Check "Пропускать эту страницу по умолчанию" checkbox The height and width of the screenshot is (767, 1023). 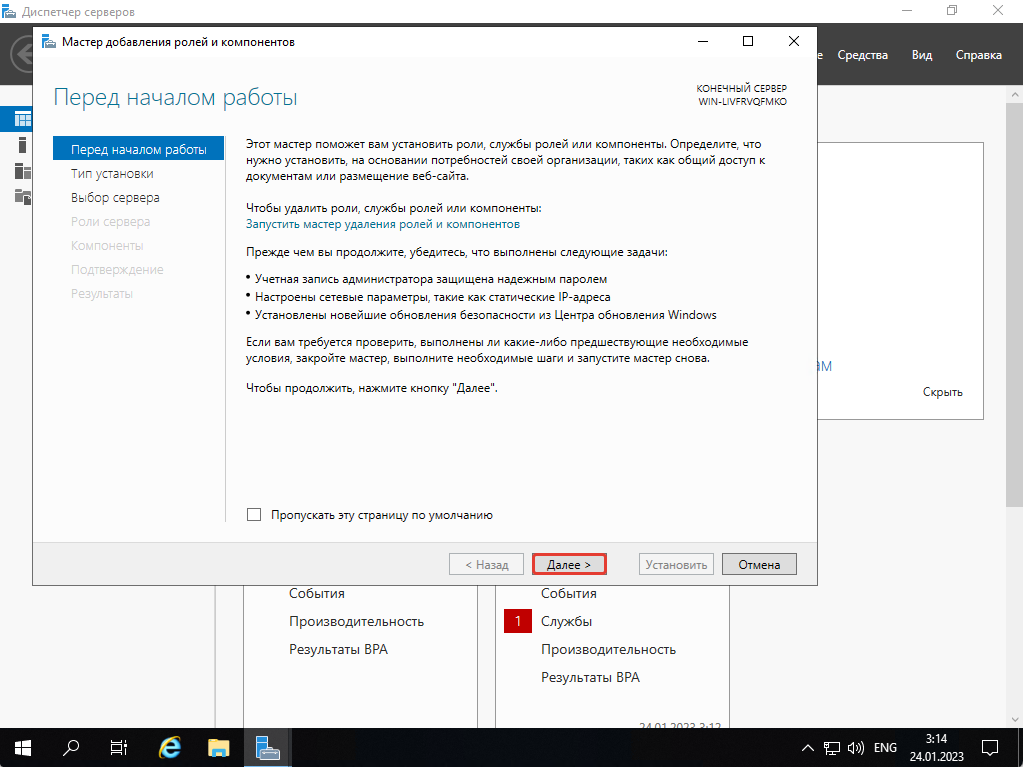(254, 515)
